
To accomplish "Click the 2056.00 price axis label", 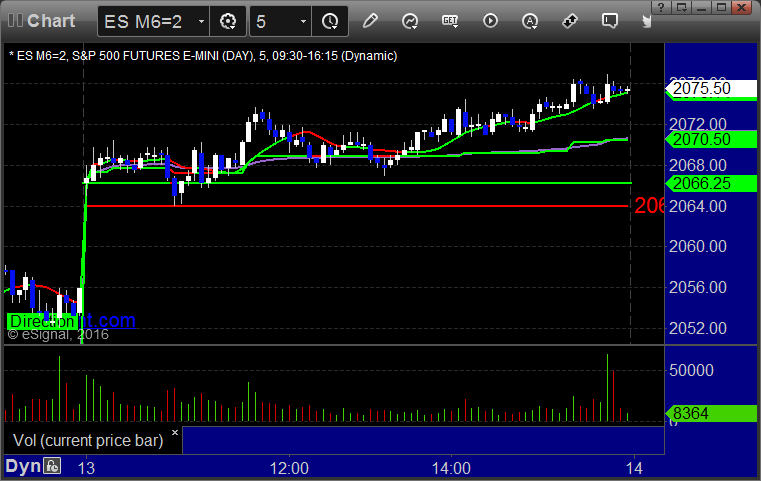I will pyautogui.click(x=697, y=287).
